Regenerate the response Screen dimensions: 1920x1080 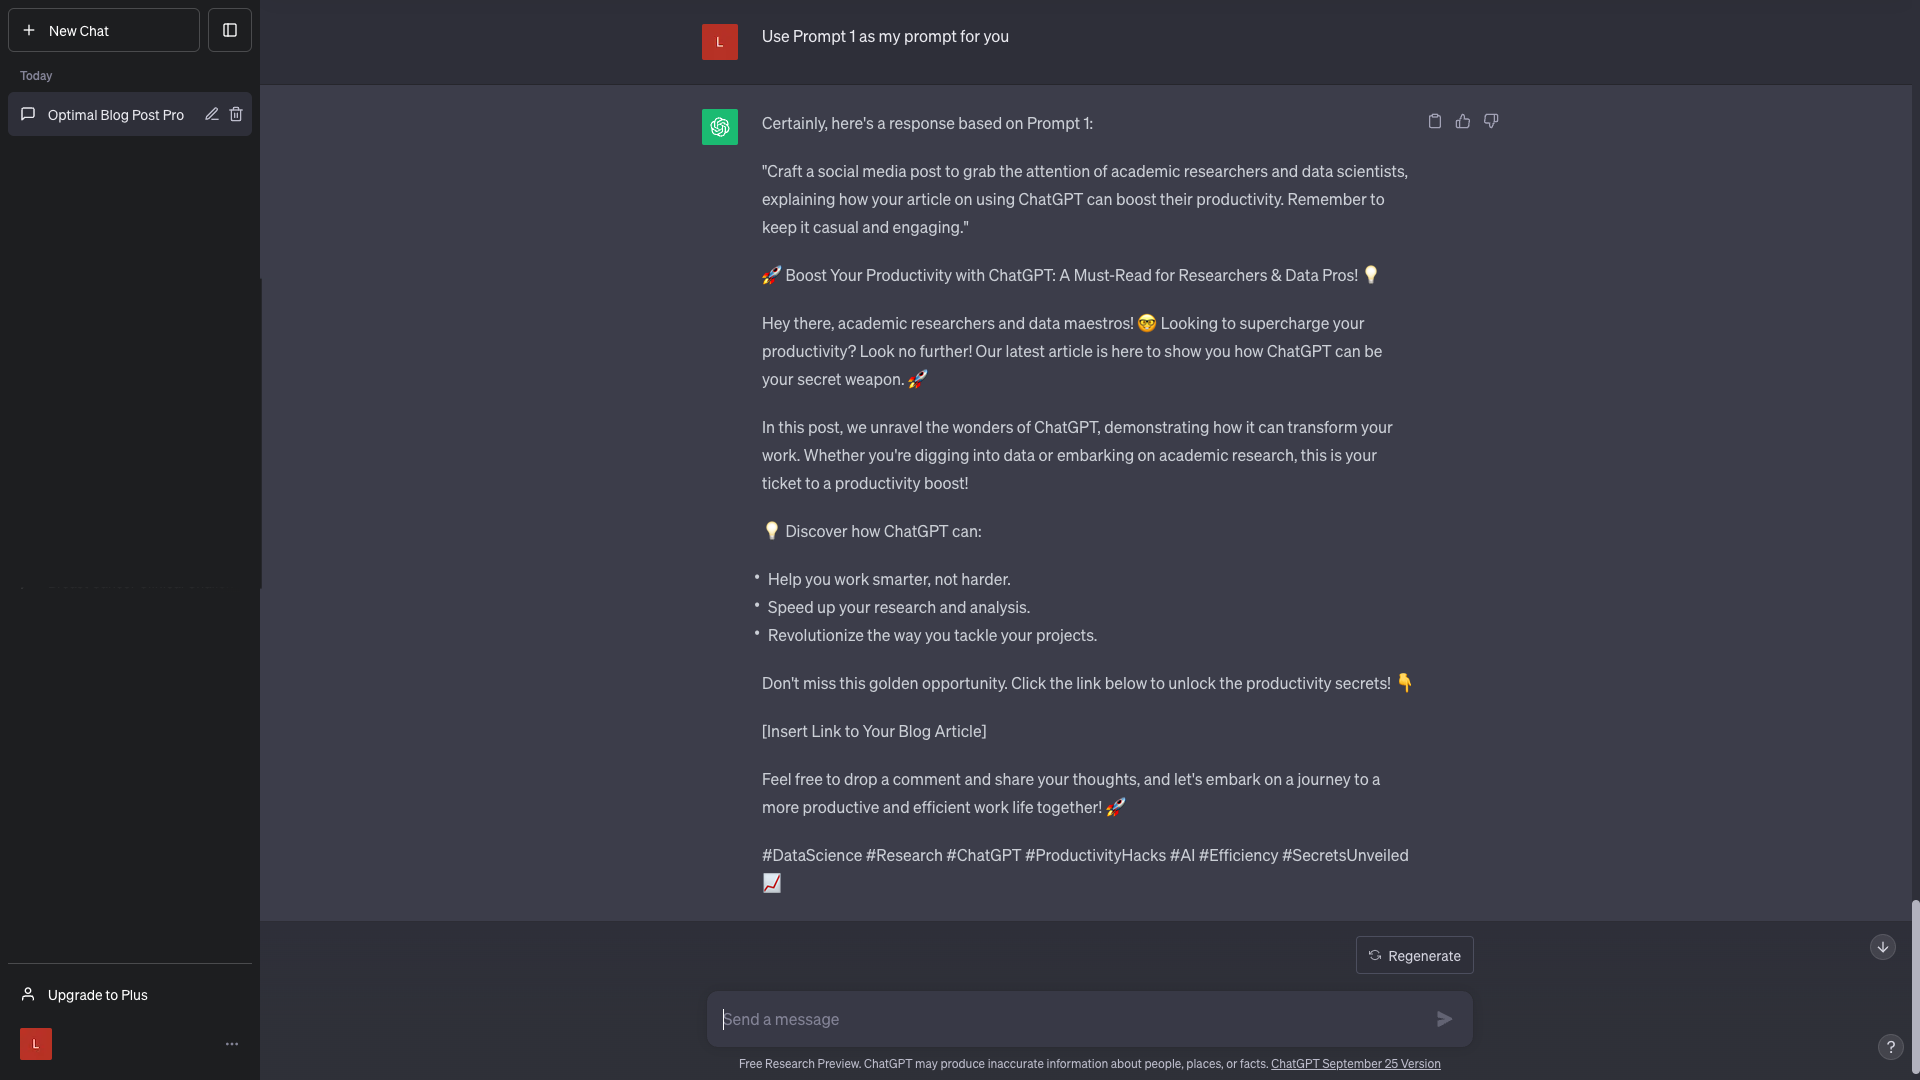[x=1414, y=955]
